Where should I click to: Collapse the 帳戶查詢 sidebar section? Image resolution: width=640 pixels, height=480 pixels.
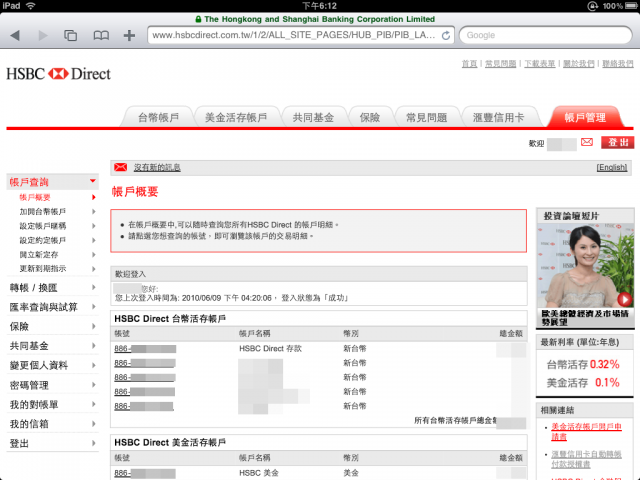pos(53,182)
